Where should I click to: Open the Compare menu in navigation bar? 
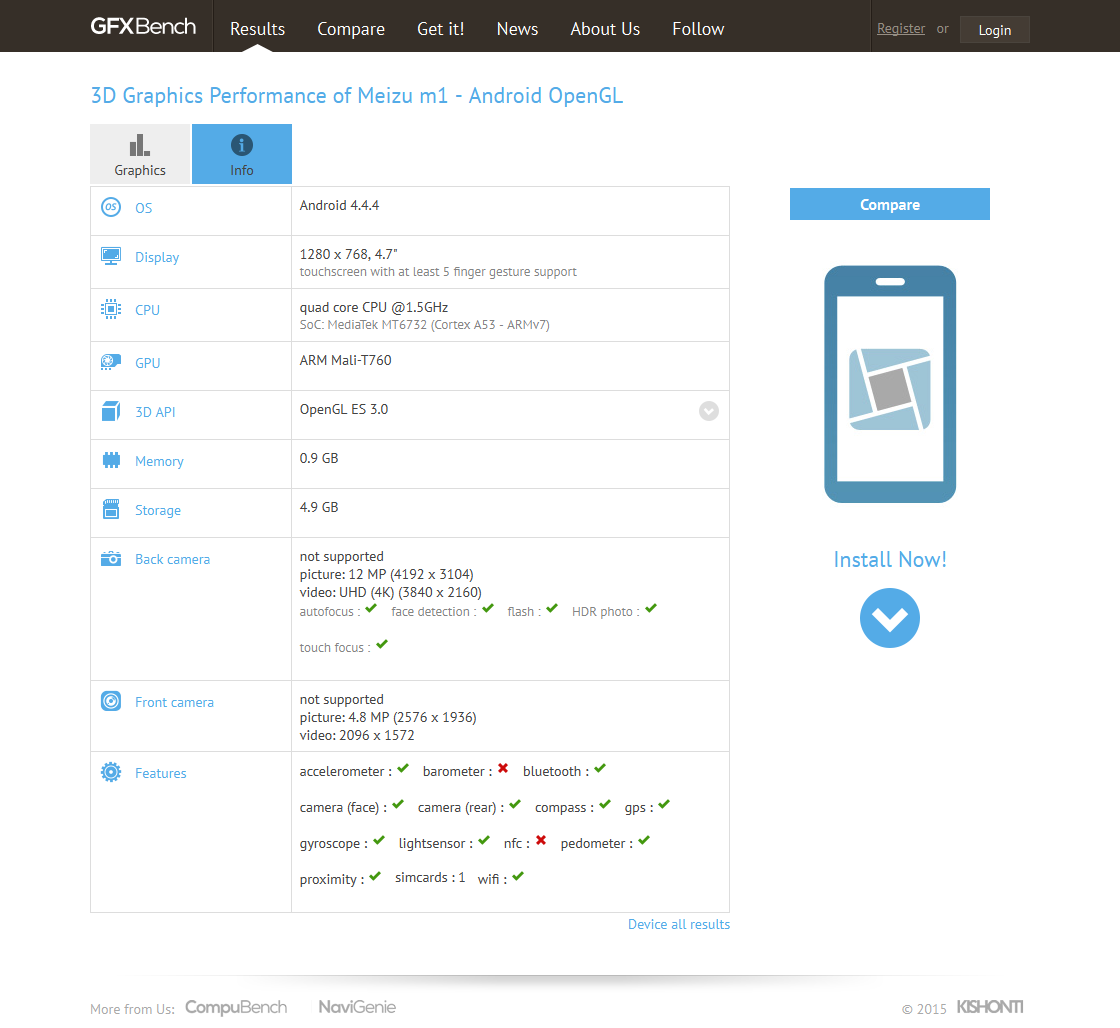[x=351, y=29]
